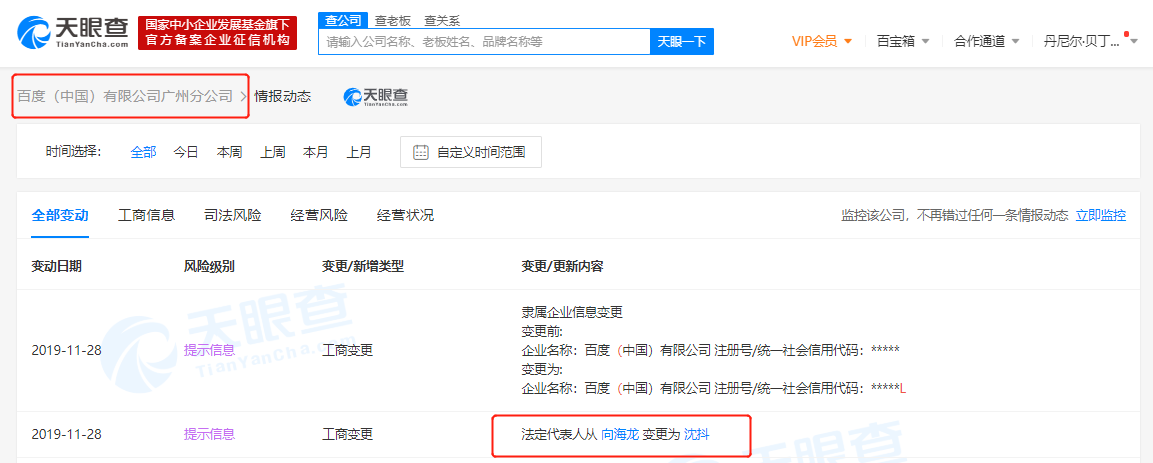Select the 2019-11-28 date of the 法定代表人 change row
Viewport: 1153px width, 463px height.
(66, 434)
